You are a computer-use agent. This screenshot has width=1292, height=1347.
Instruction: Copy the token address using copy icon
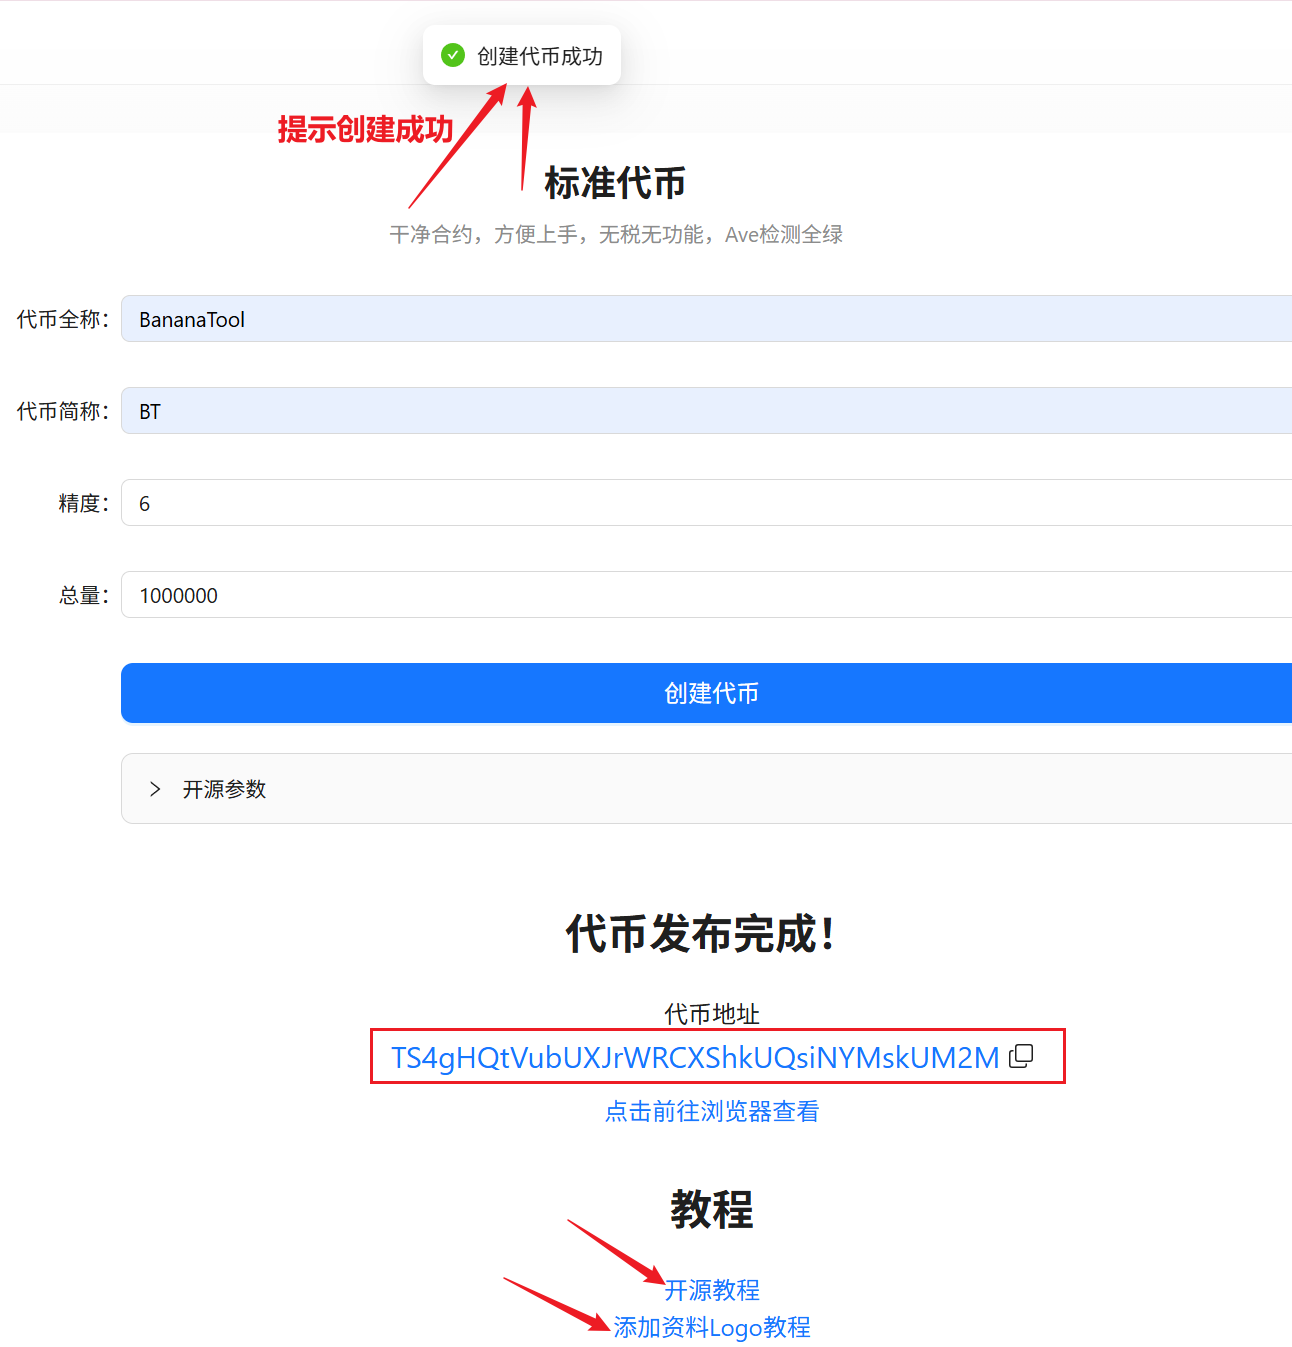click(1021, 1056)
